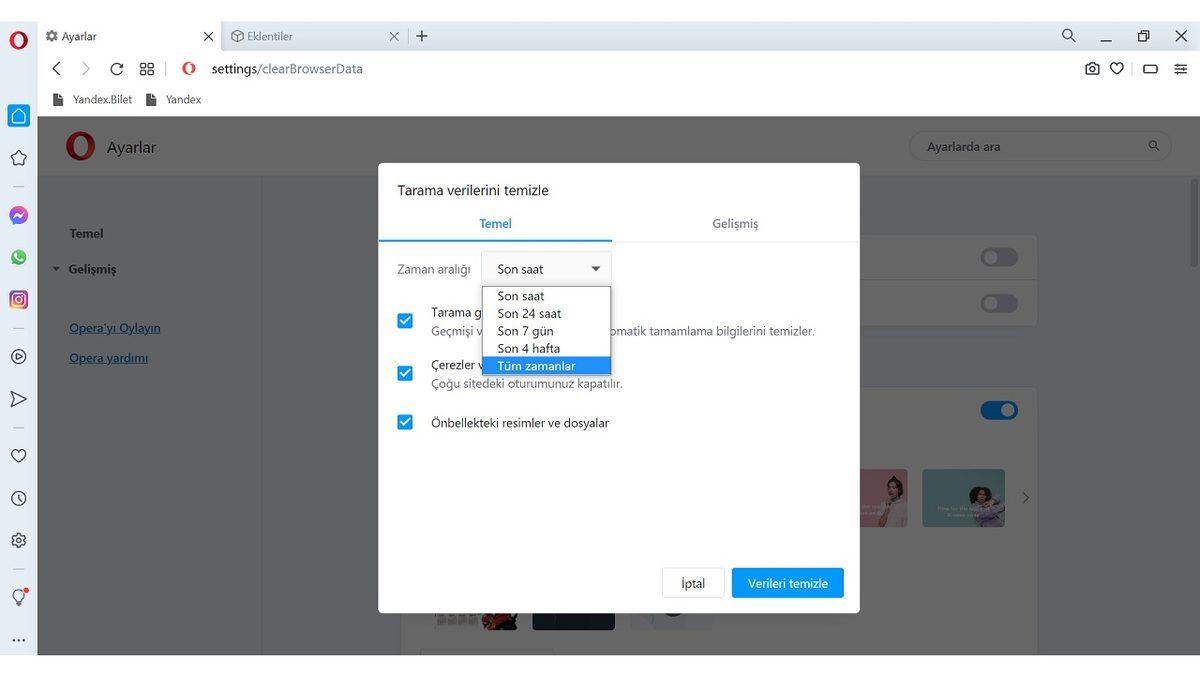Disable Önbellekteki resimler ve dosyalar option
The image size is (1200, 675).
[405, 421]
